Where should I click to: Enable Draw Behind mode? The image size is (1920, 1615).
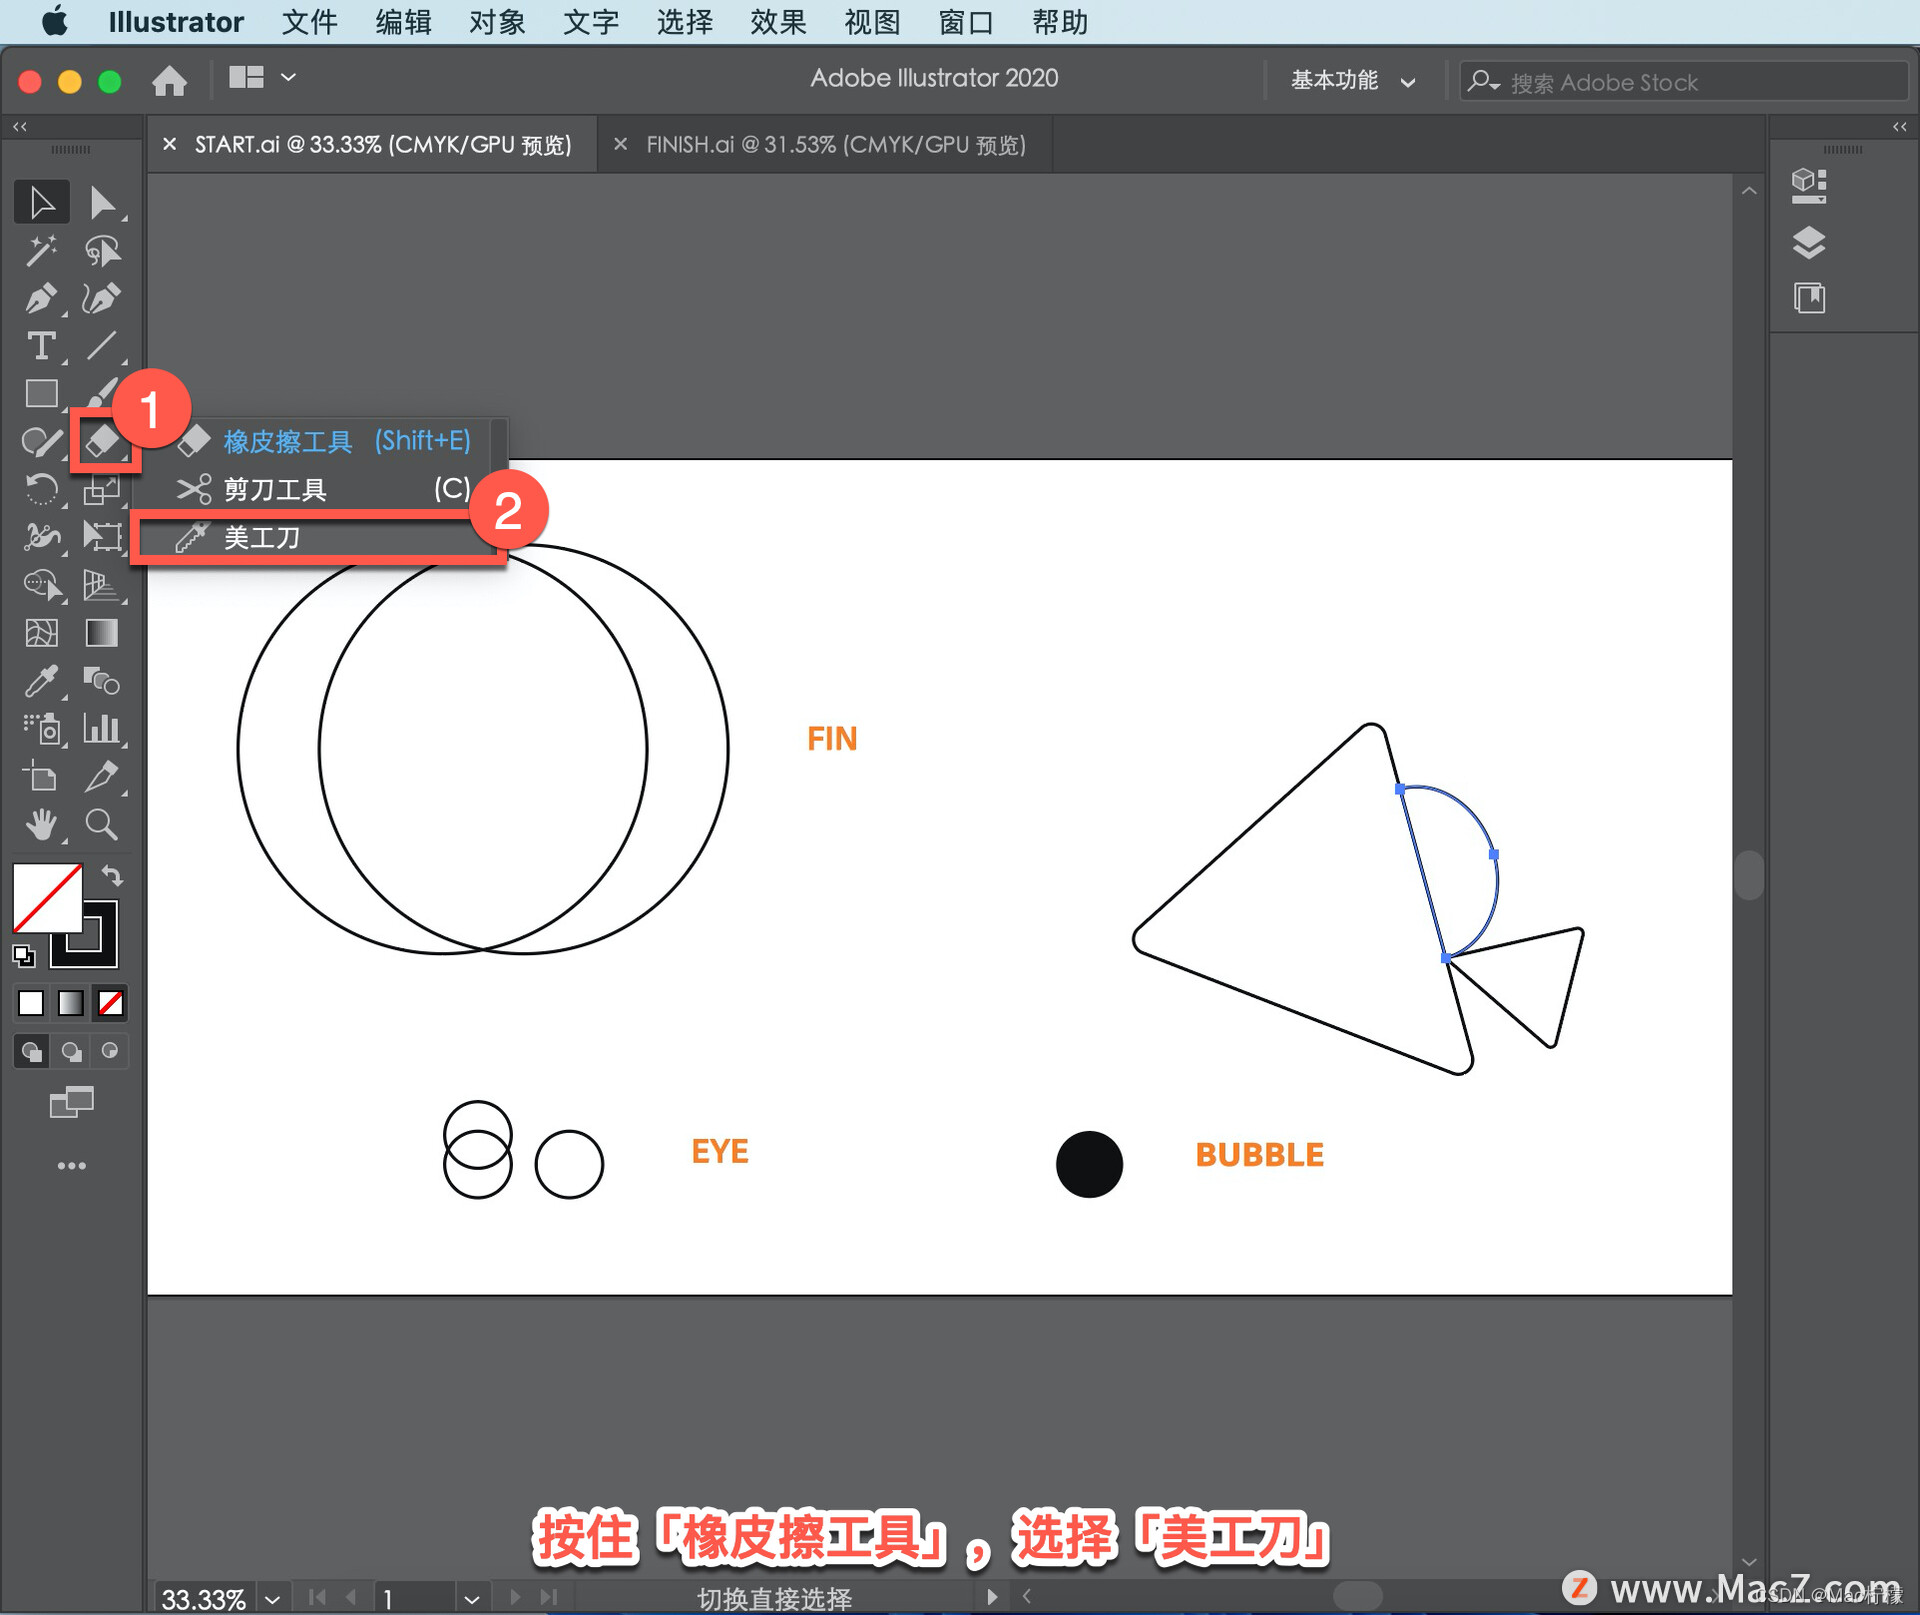tap(71, 1051)
